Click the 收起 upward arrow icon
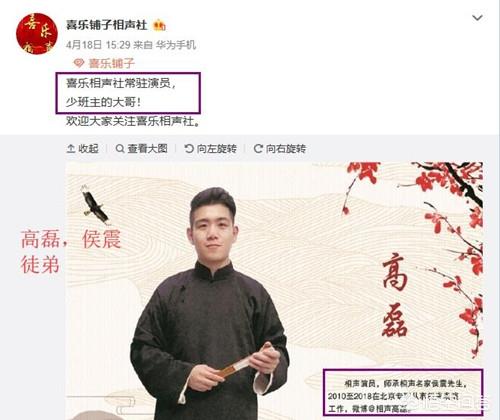Image resolution: width=500 pixels, height=420 pixels. pyautogui.click(x=71, y=149)
